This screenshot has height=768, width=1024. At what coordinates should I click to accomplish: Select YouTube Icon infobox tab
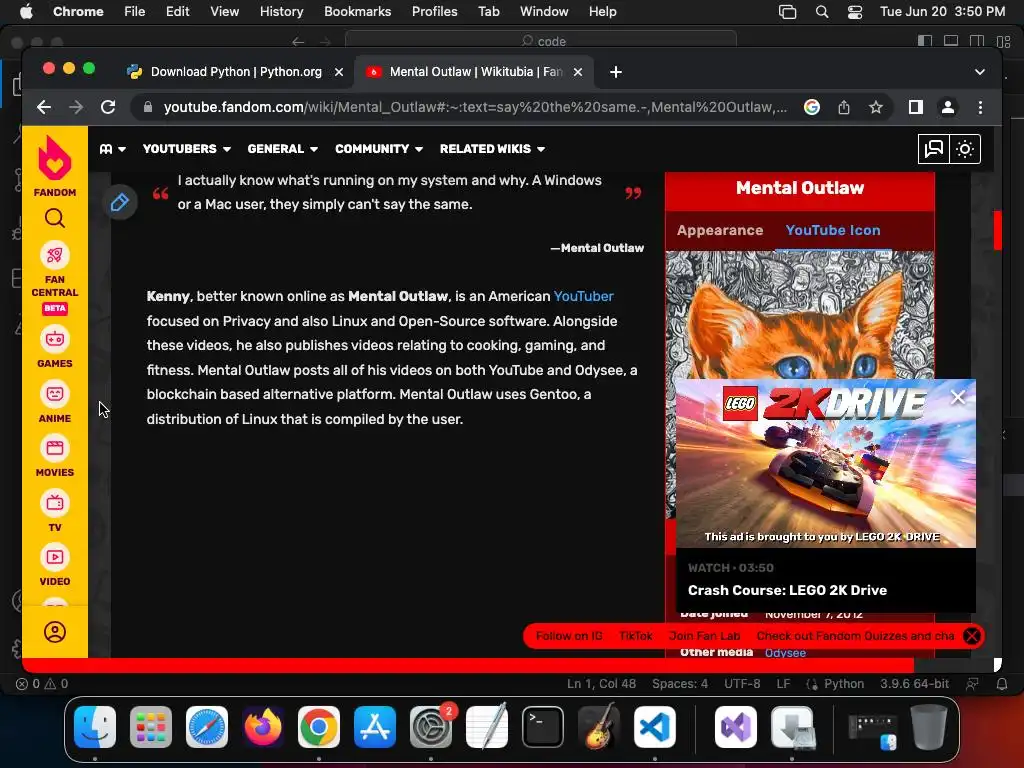point(833,231)
